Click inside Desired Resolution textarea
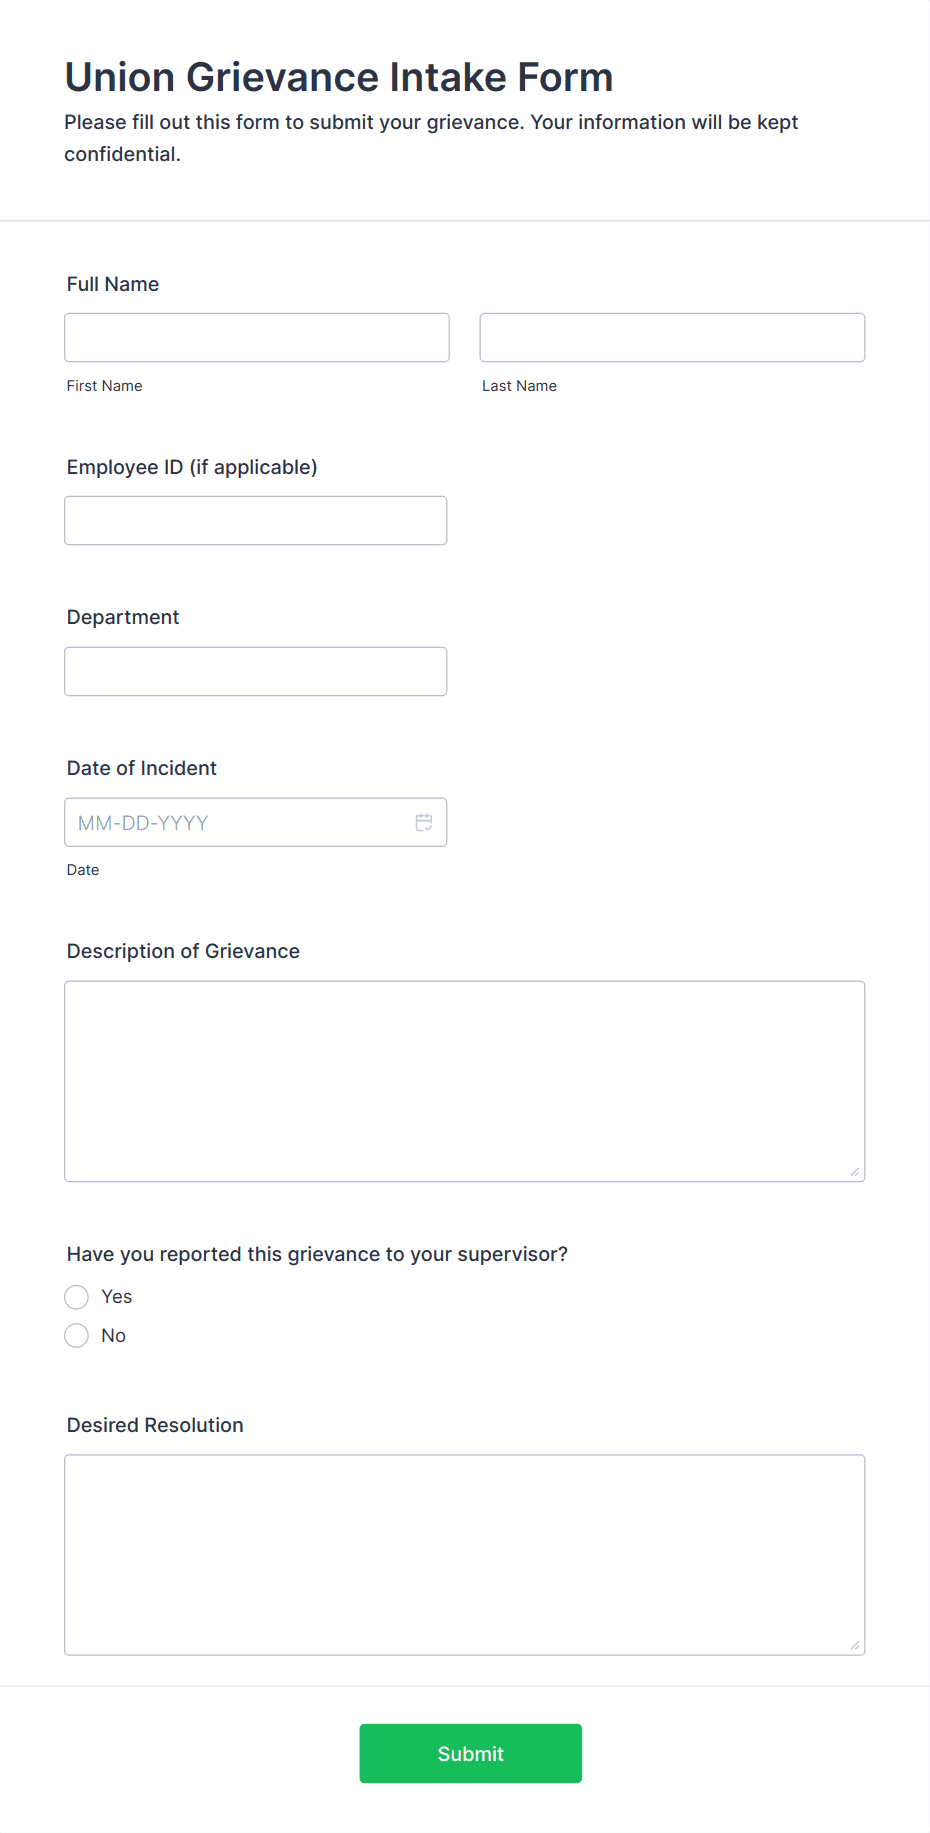Viewport: 930px width, 1833px height. pyautogui.click(x=465, y=1555)
